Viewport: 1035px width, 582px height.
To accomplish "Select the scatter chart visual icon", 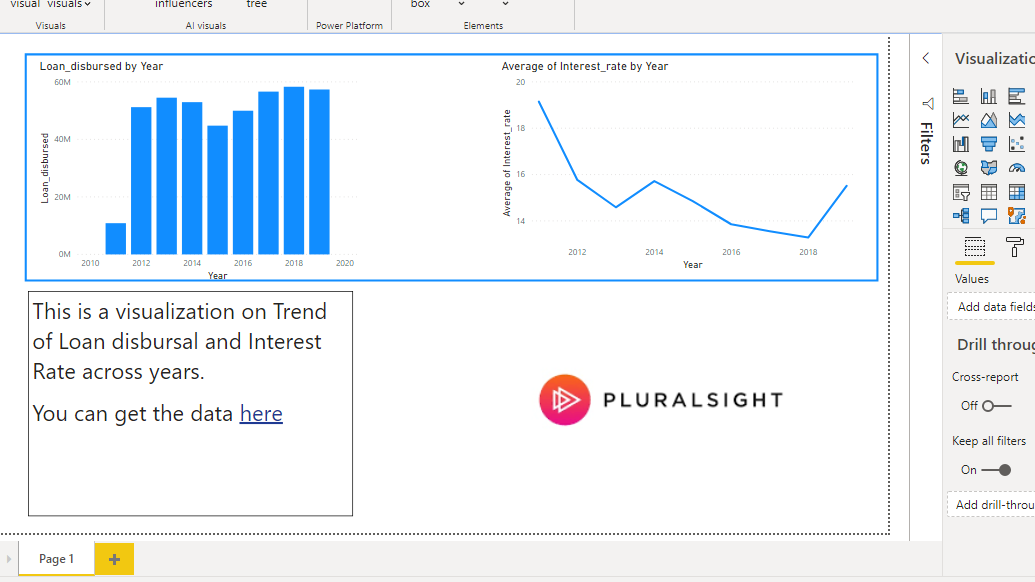I will (x=1017, y=144).
